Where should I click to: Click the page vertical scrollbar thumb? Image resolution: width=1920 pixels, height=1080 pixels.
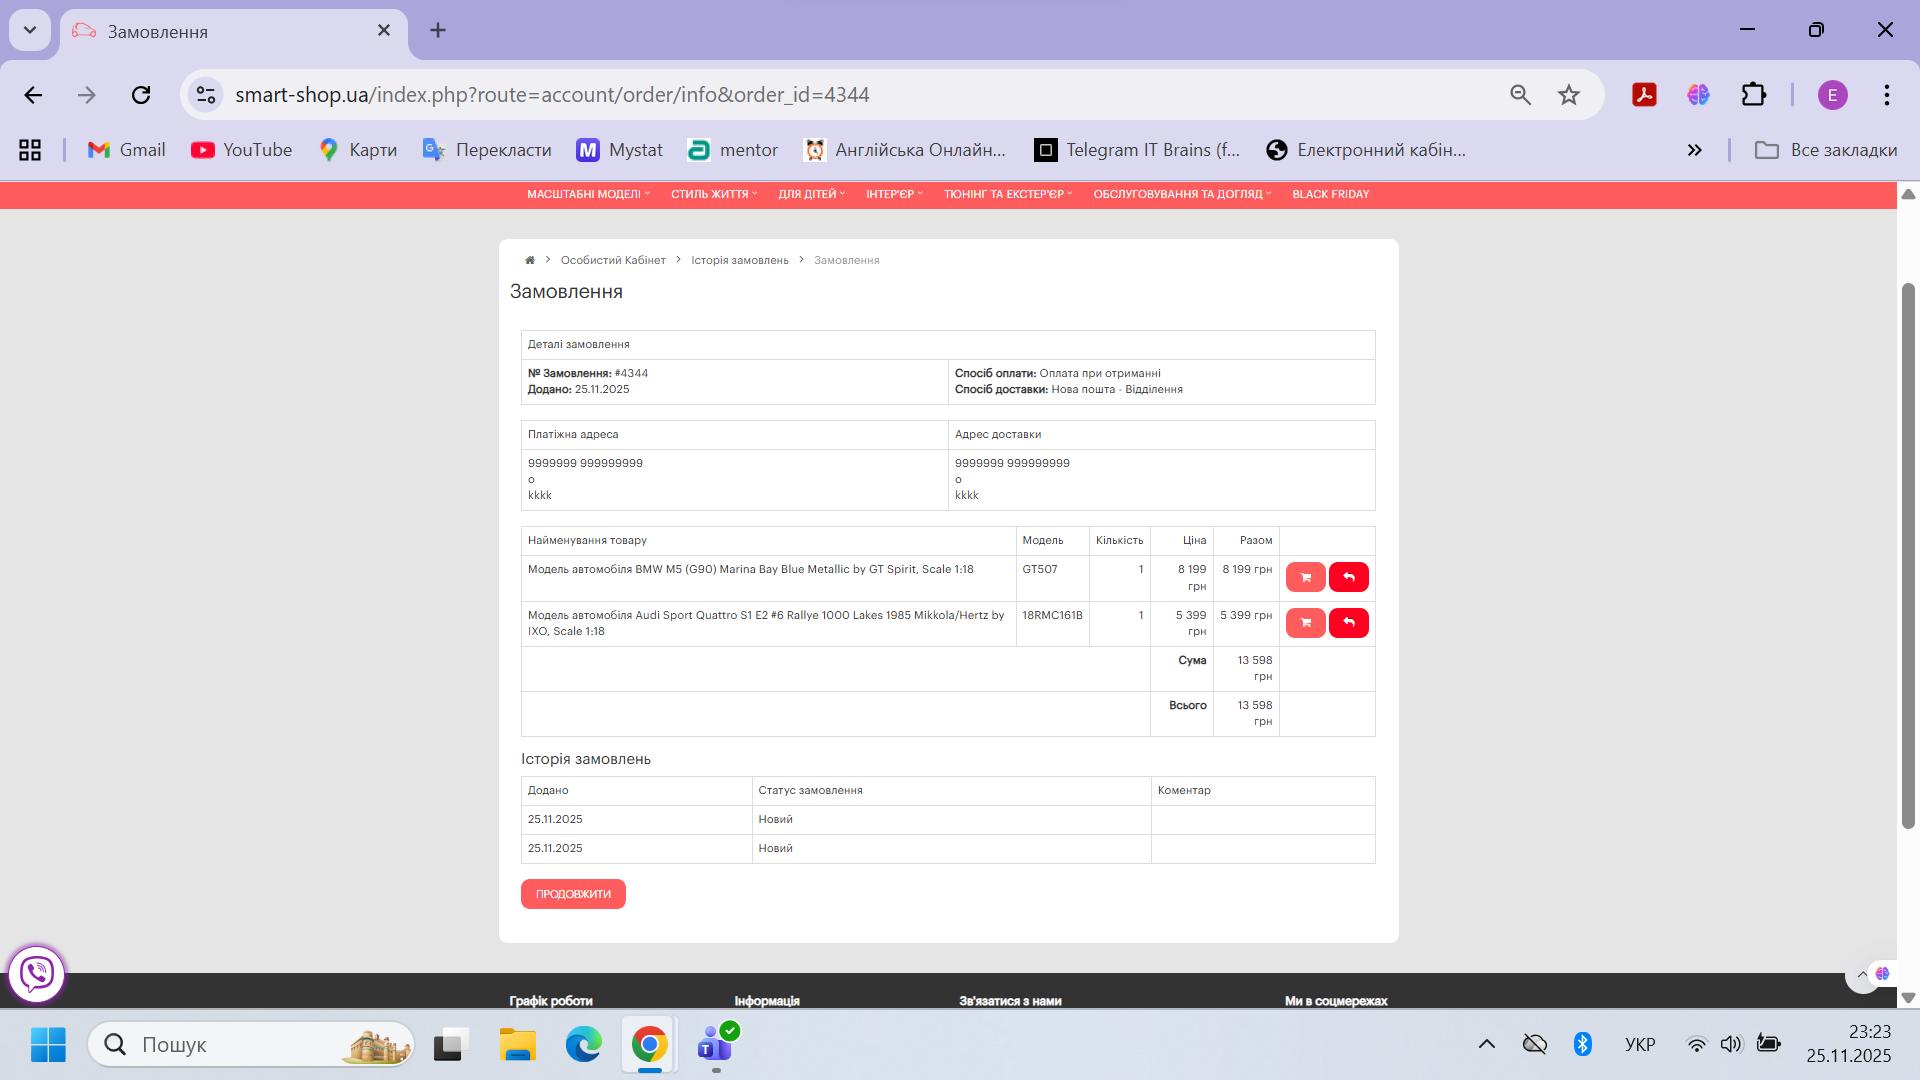click(1908, 555)
